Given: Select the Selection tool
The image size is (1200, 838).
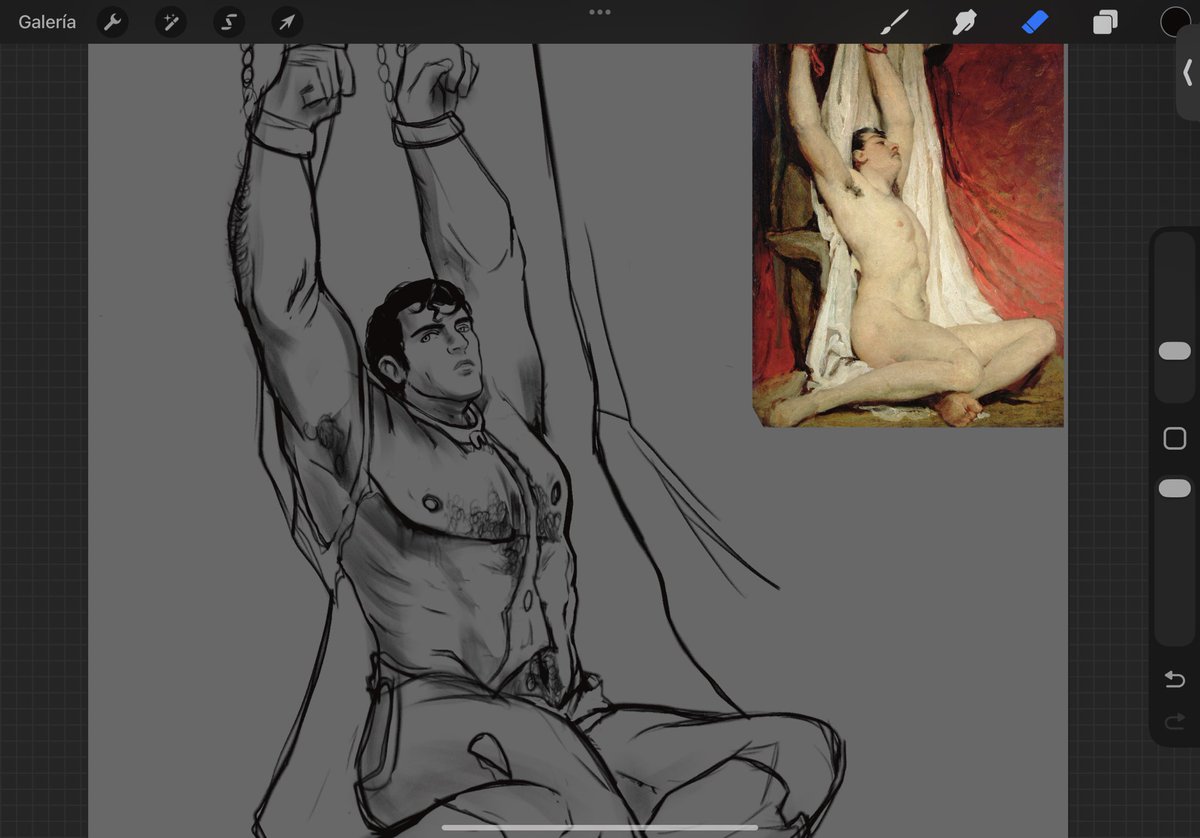Looking at the screenshot, I should tap(228, 21).
